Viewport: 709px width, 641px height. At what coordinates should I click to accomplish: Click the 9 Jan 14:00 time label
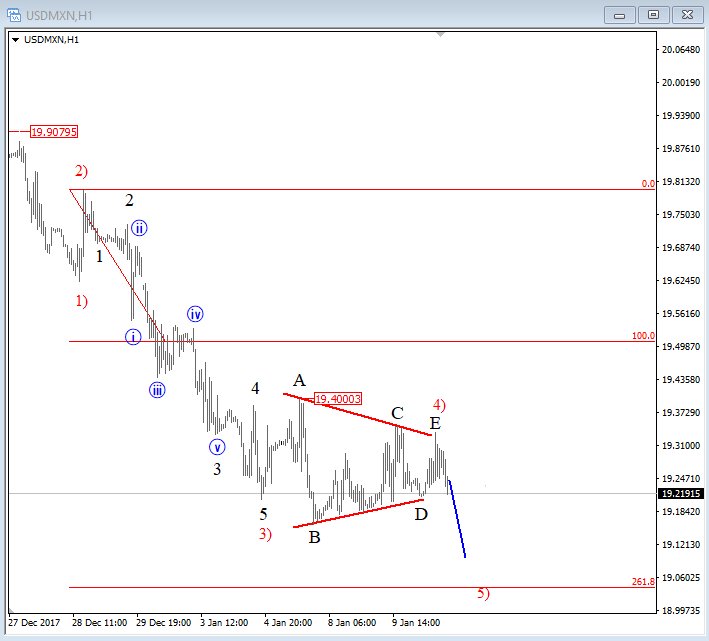click(416, 623)
